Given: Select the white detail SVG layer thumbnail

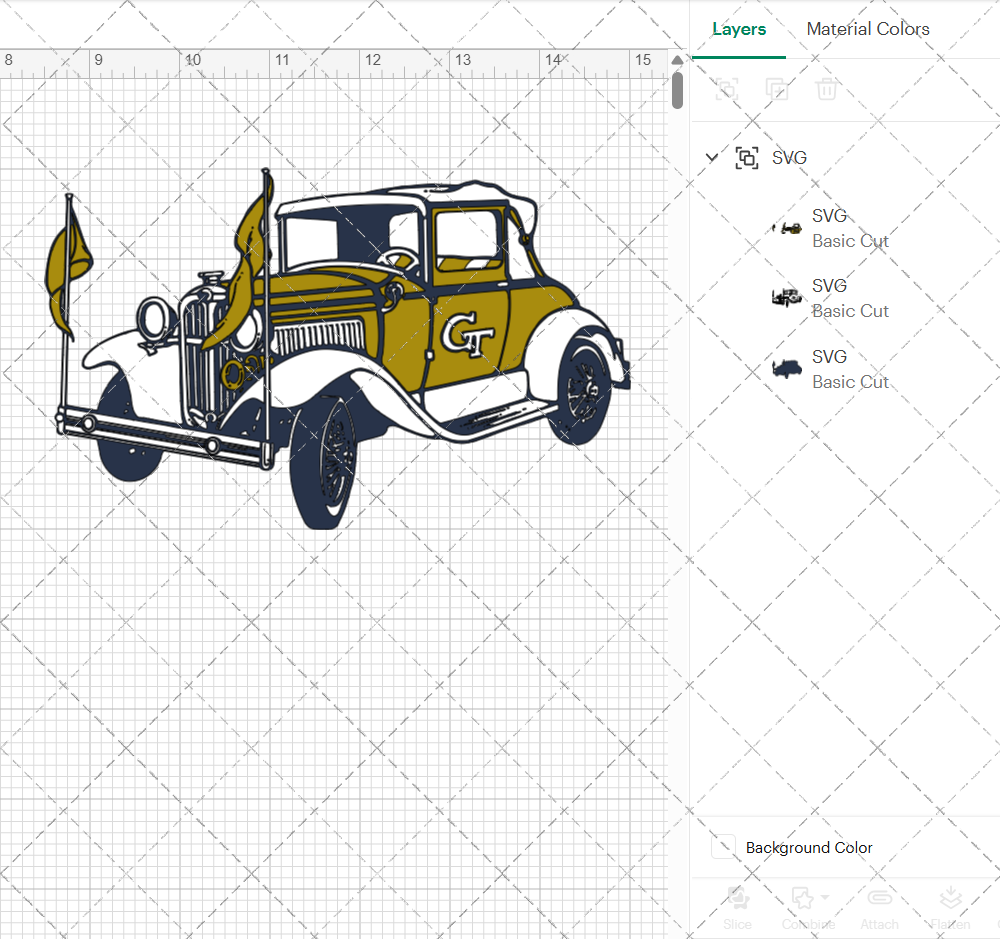Looking at the screenshot, I should coord(787,297).
